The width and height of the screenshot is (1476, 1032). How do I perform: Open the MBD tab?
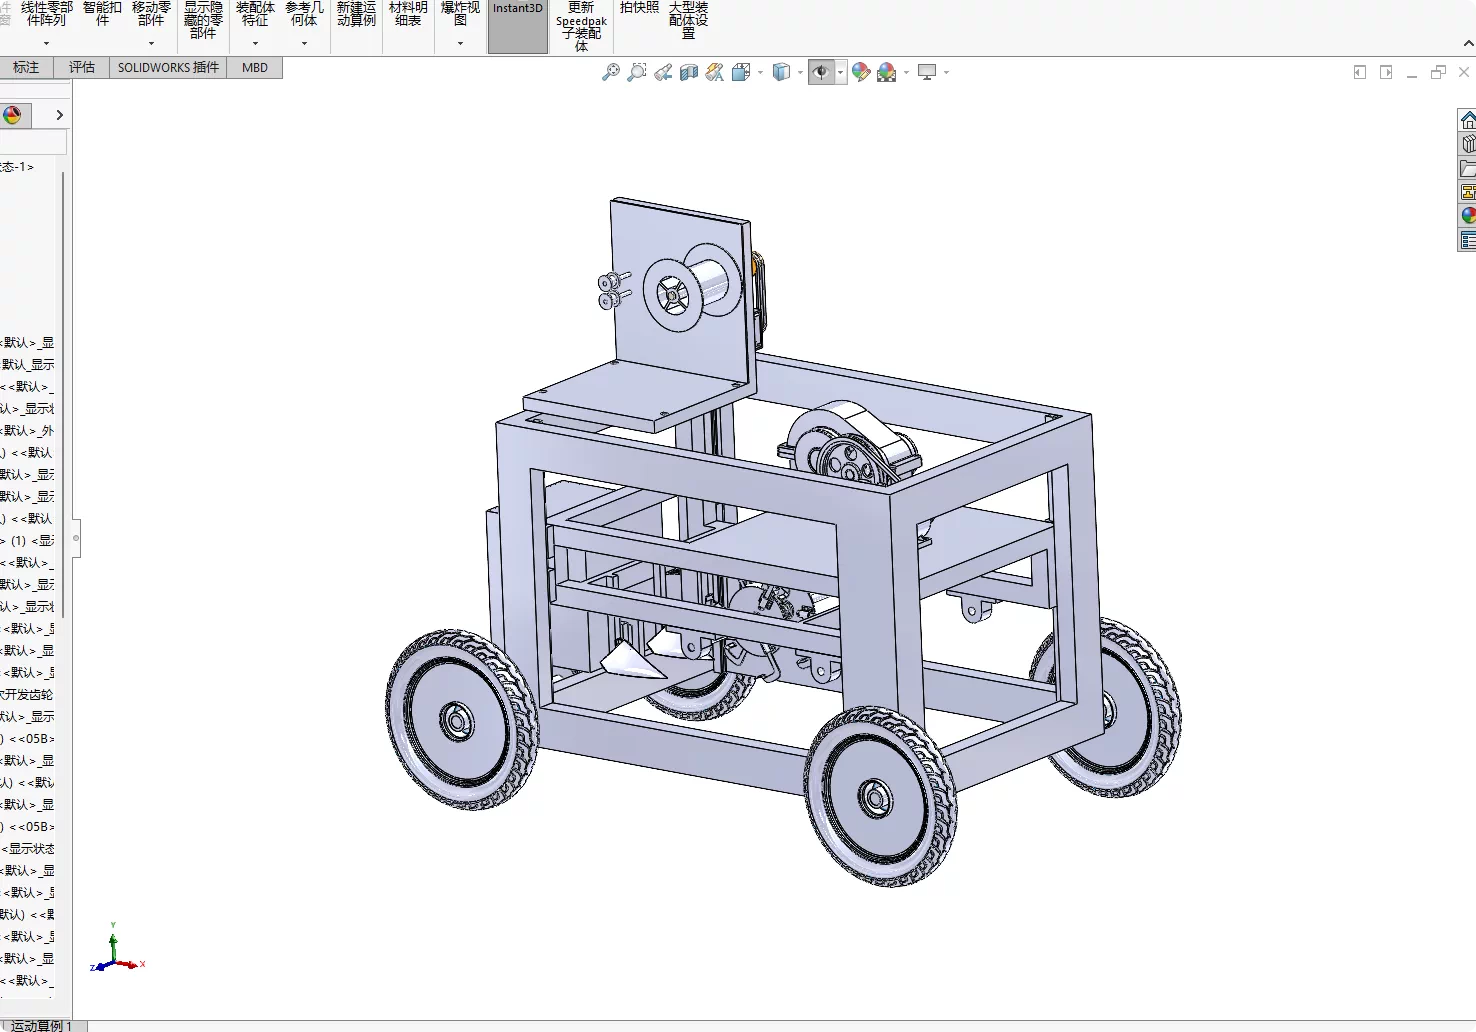click(x=255, y=67)
